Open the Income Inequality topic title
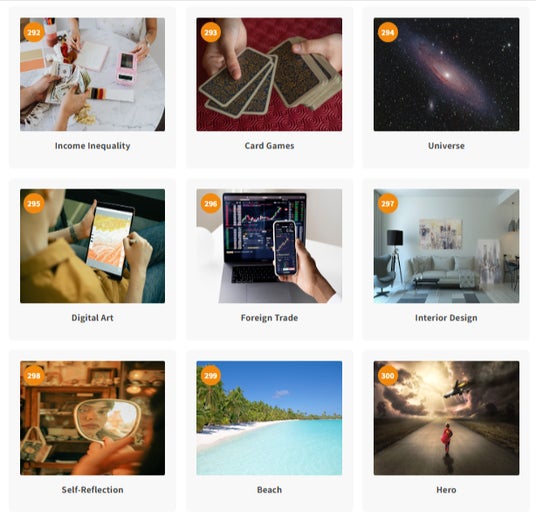 coord(92,146)
